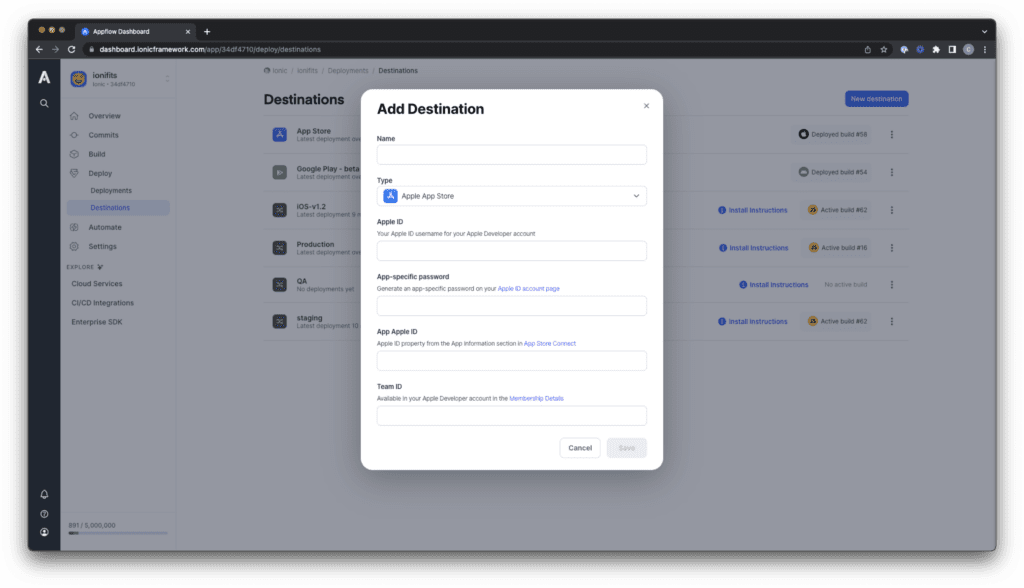Click the ionifits app avatar icon
1024x588 pixels.
(78, 79)
